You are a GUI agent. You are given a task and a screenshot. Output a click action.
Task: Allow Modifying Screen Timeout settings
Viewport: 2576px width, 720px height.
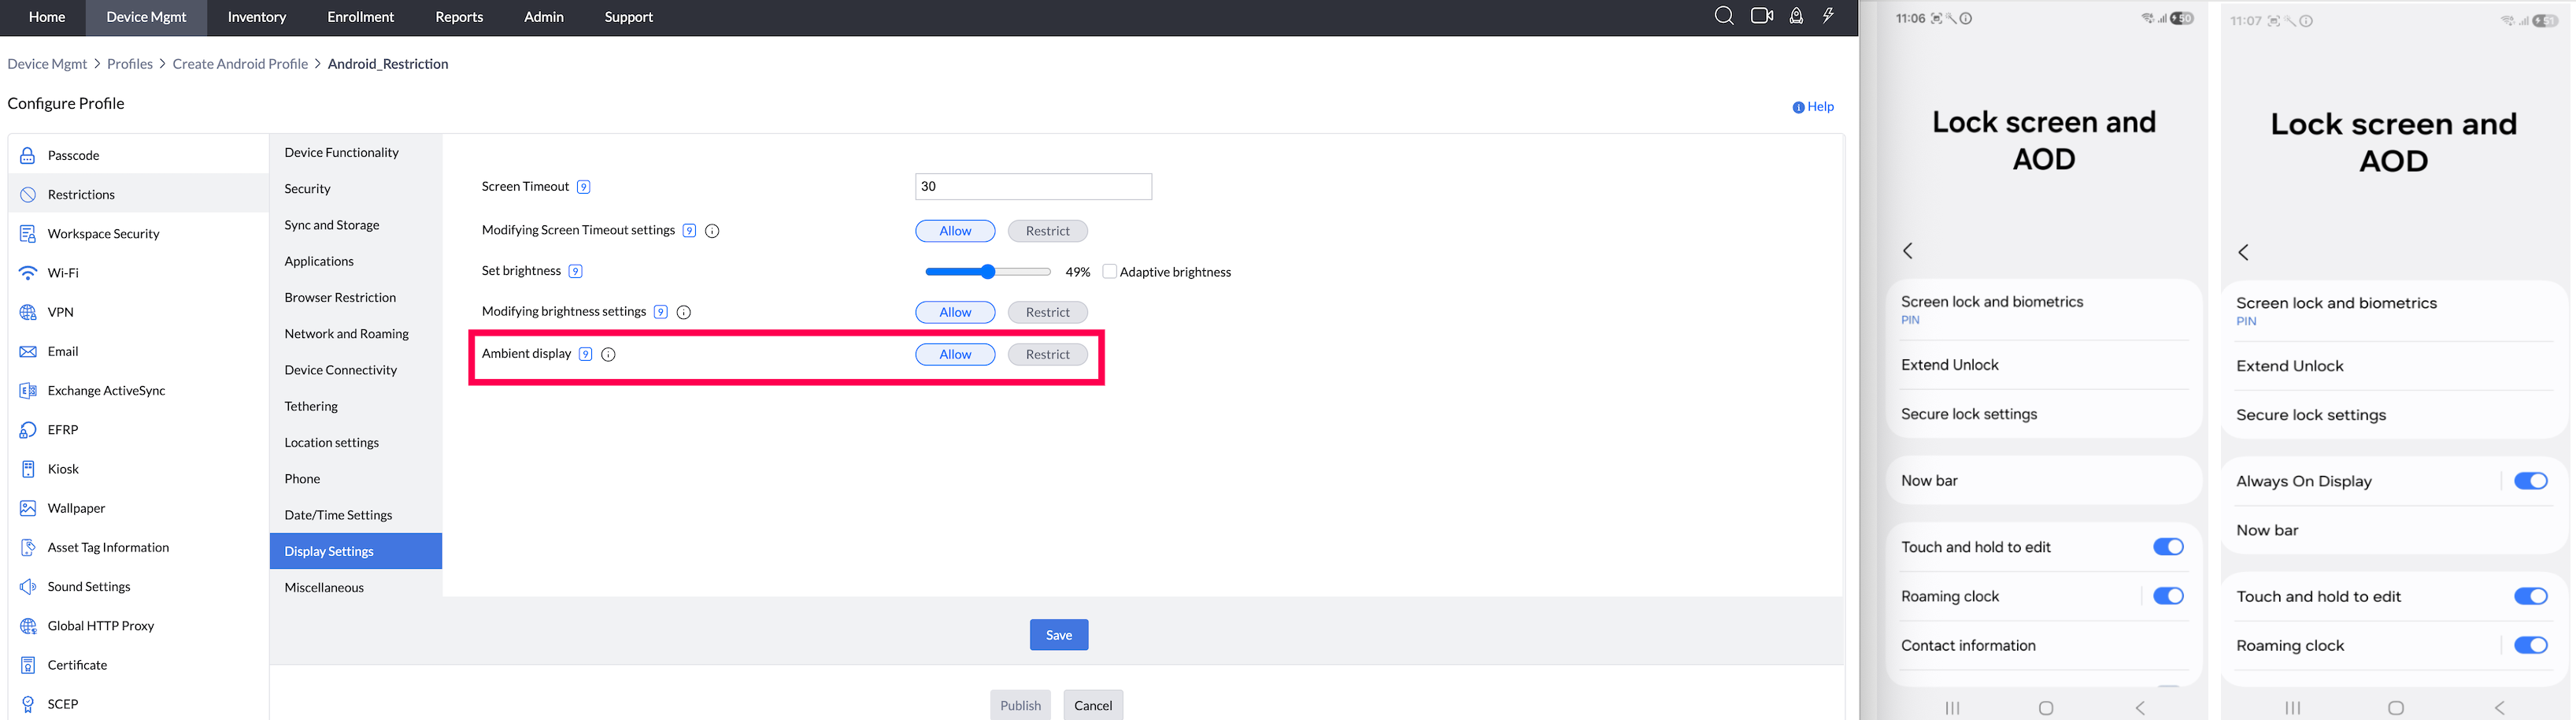tap(955, 231)
